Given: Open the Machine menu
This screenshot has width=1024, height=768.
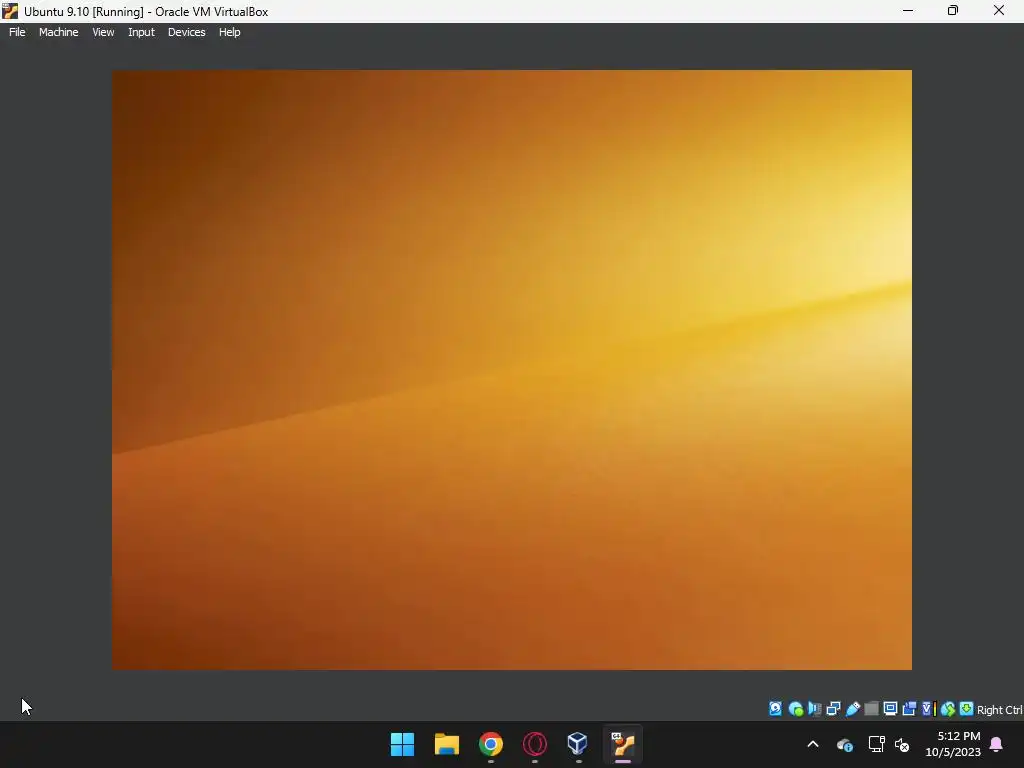Looking at the screenshot, I should coord(58,32).
